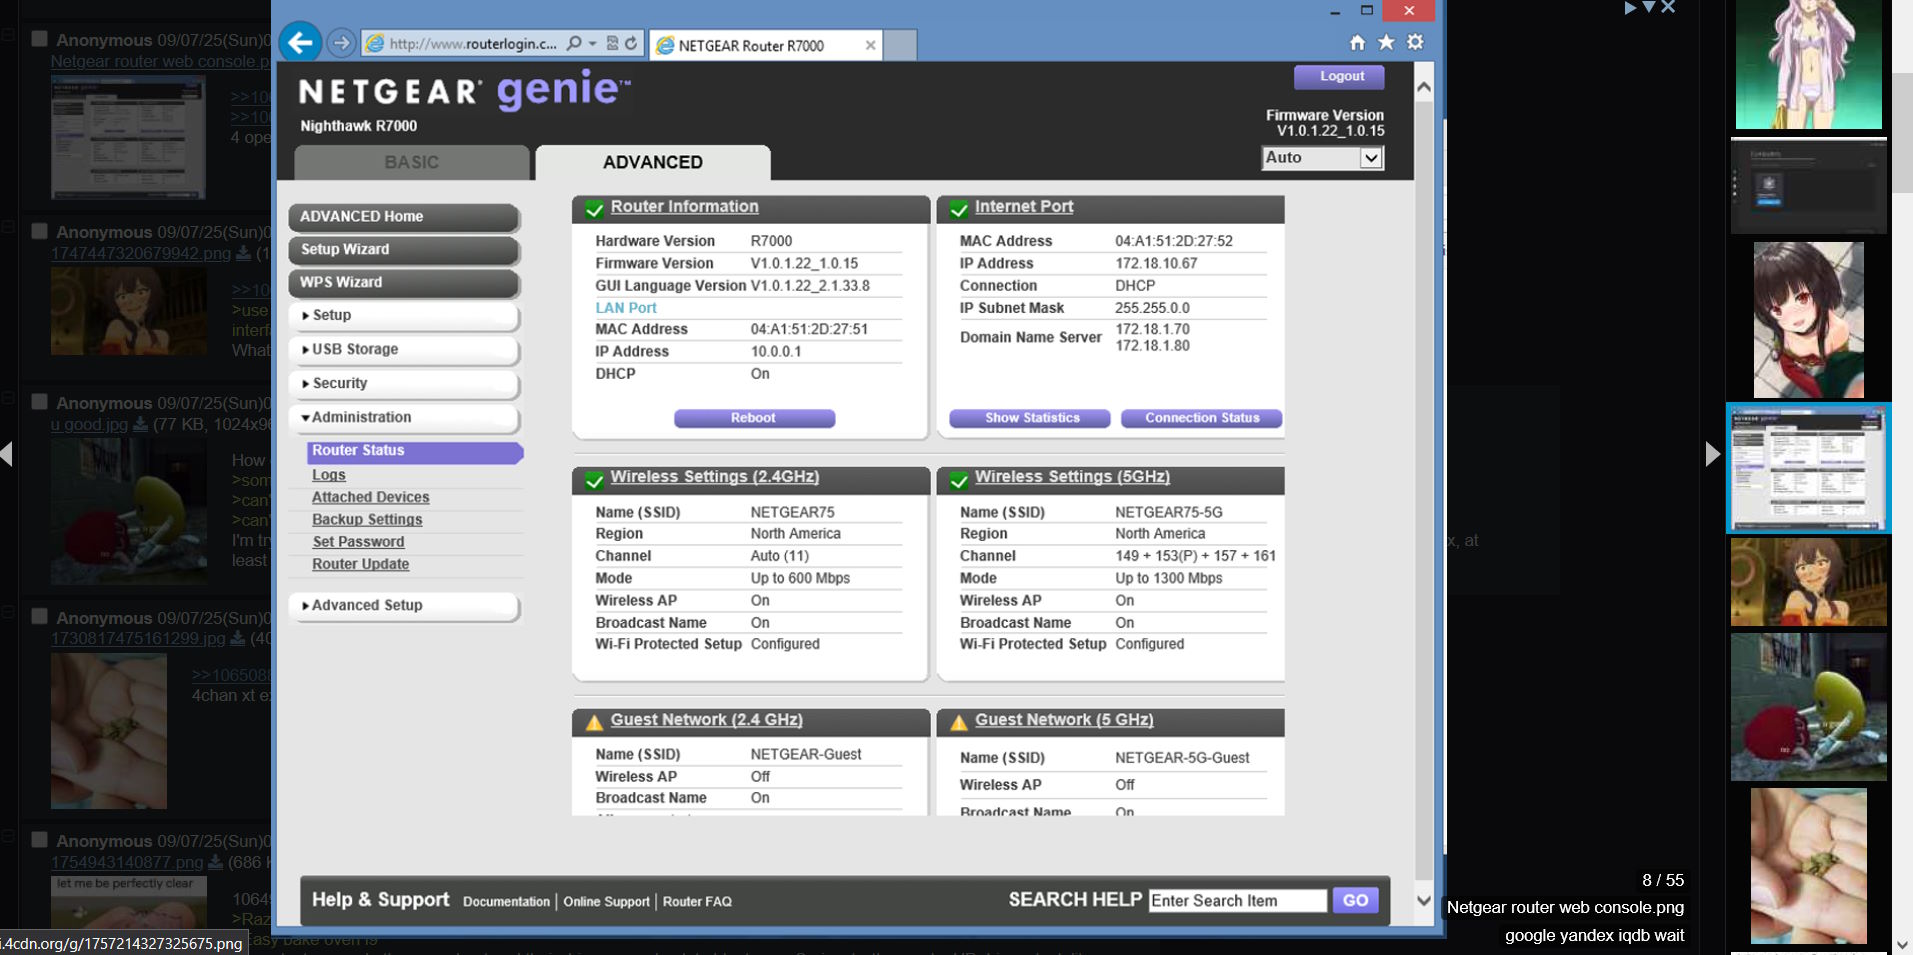The image size is (1913, 955).
Task: Click the Internet Port green status check icon
Action: [958, 209]
